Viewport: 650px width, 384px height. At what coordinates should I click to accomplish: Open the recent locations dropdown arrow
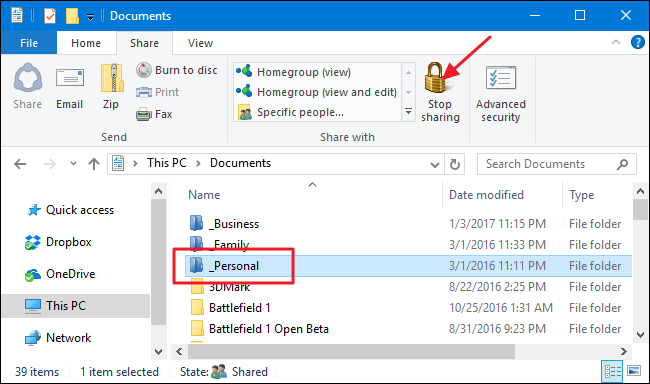pos(73,164)
